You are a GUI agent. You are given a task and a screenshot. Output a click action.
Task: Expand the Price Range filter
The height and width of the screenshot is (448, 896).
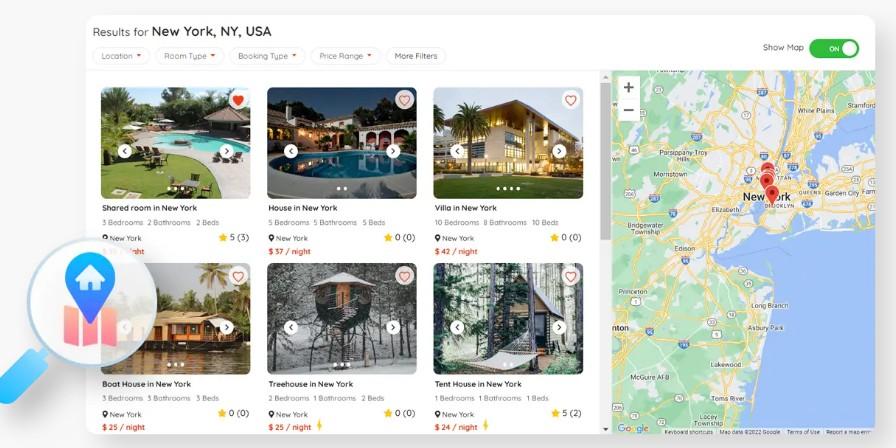(x=345, y=56)
